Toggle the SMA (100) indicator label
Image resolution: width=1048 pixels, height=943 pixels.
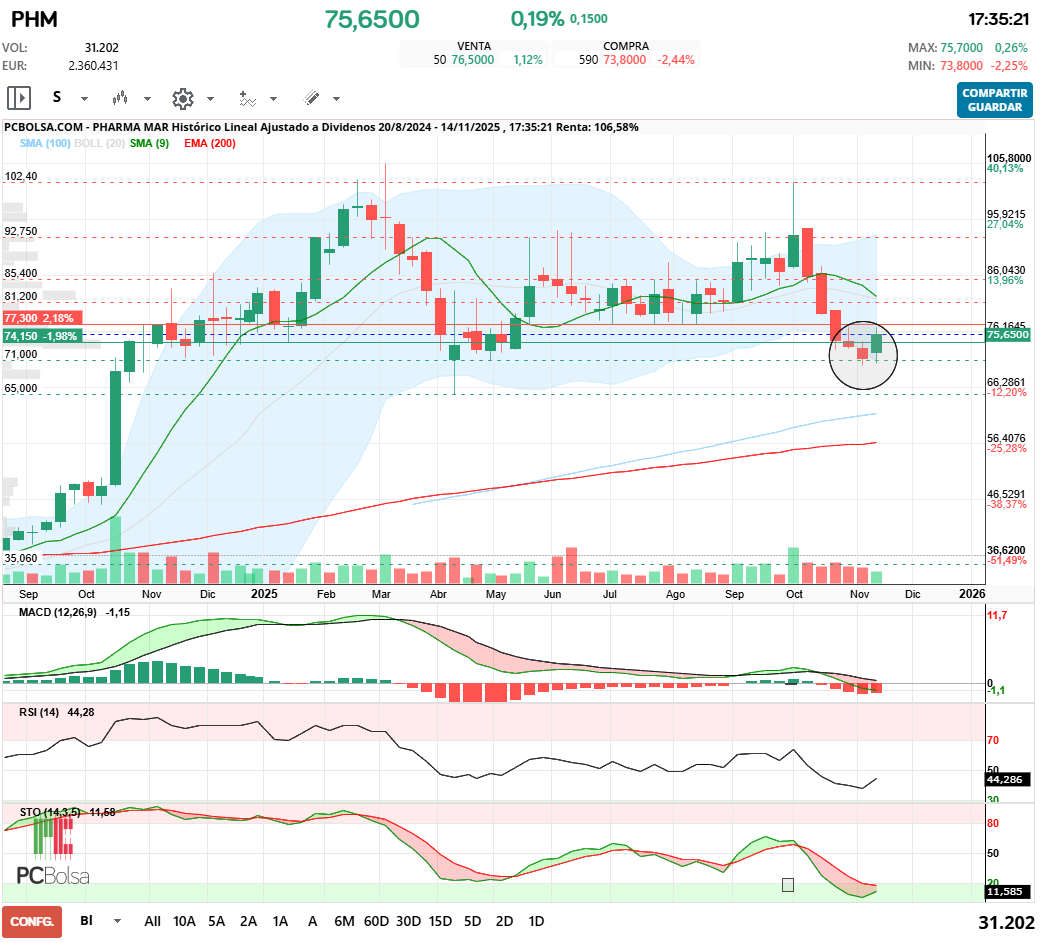coord(45,144)
